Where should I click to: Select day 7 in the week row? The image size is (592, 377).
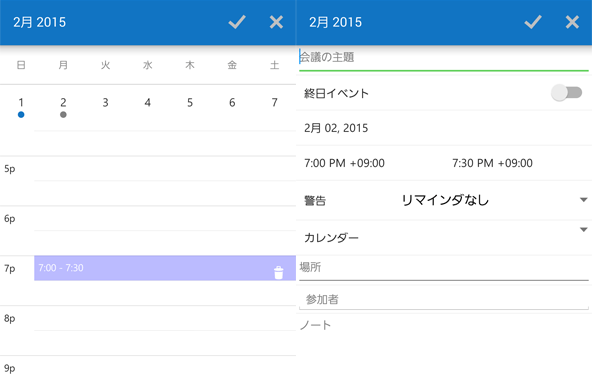274,103
